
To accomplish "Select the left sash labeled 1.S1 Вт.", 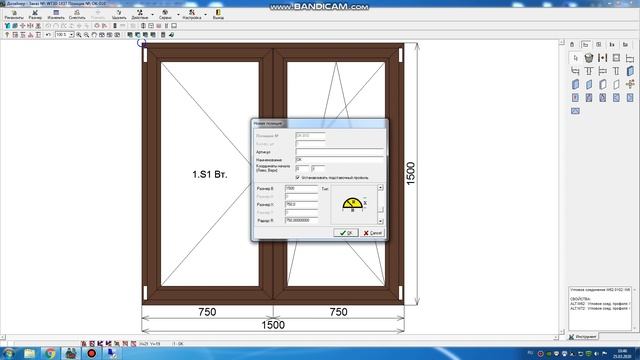I will 210,174.
